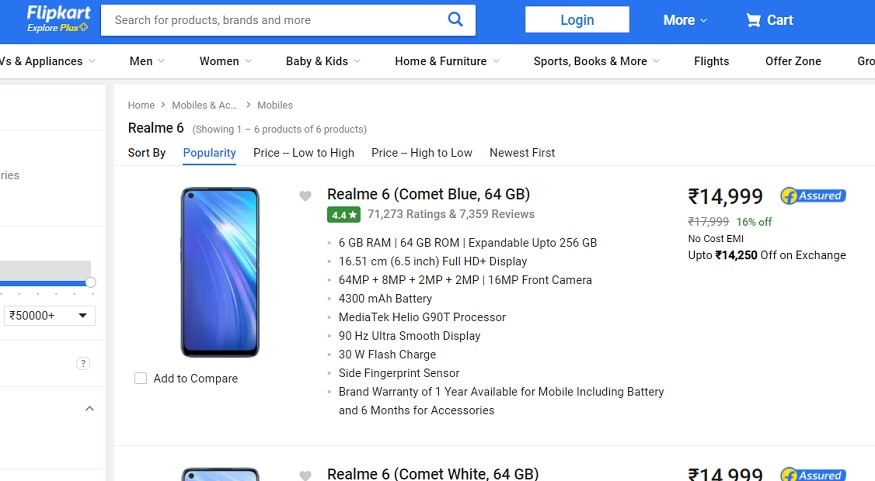Viewport: 875px width, 481px height.
Task: Click the search magnifier icon
Action: (455, 20)
